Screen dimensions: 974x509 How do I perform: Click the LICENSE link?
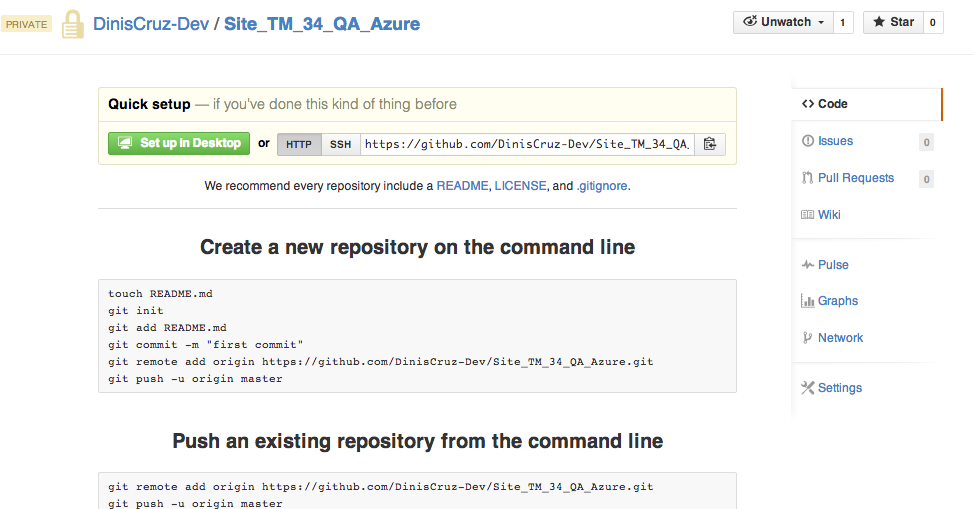pos(520,186)
